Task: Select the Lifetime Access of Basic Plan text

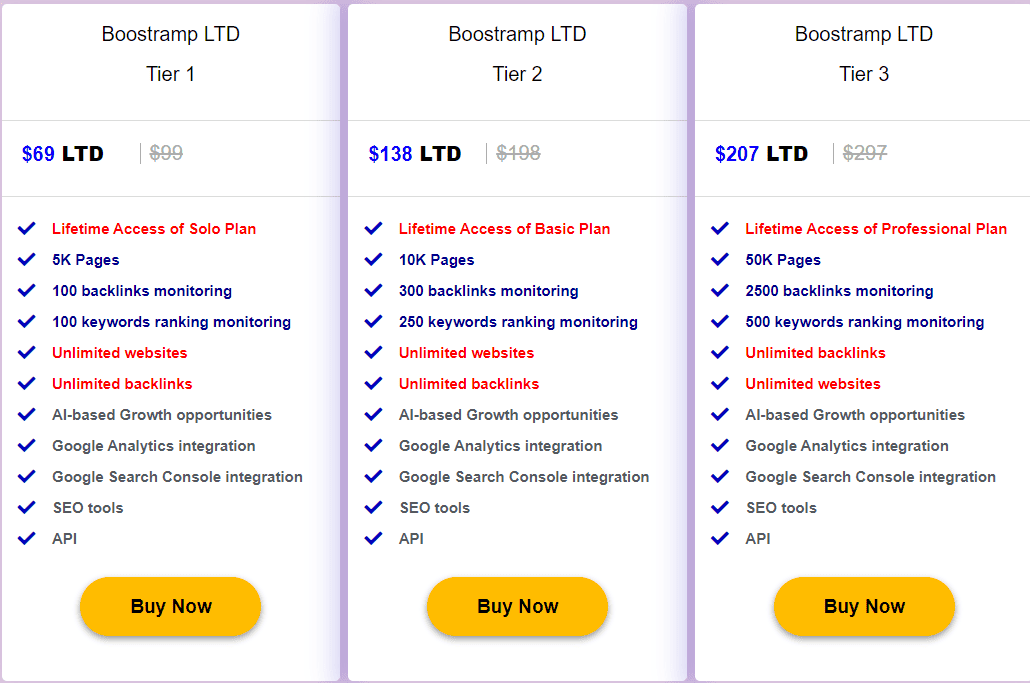Action: point(504,228)
